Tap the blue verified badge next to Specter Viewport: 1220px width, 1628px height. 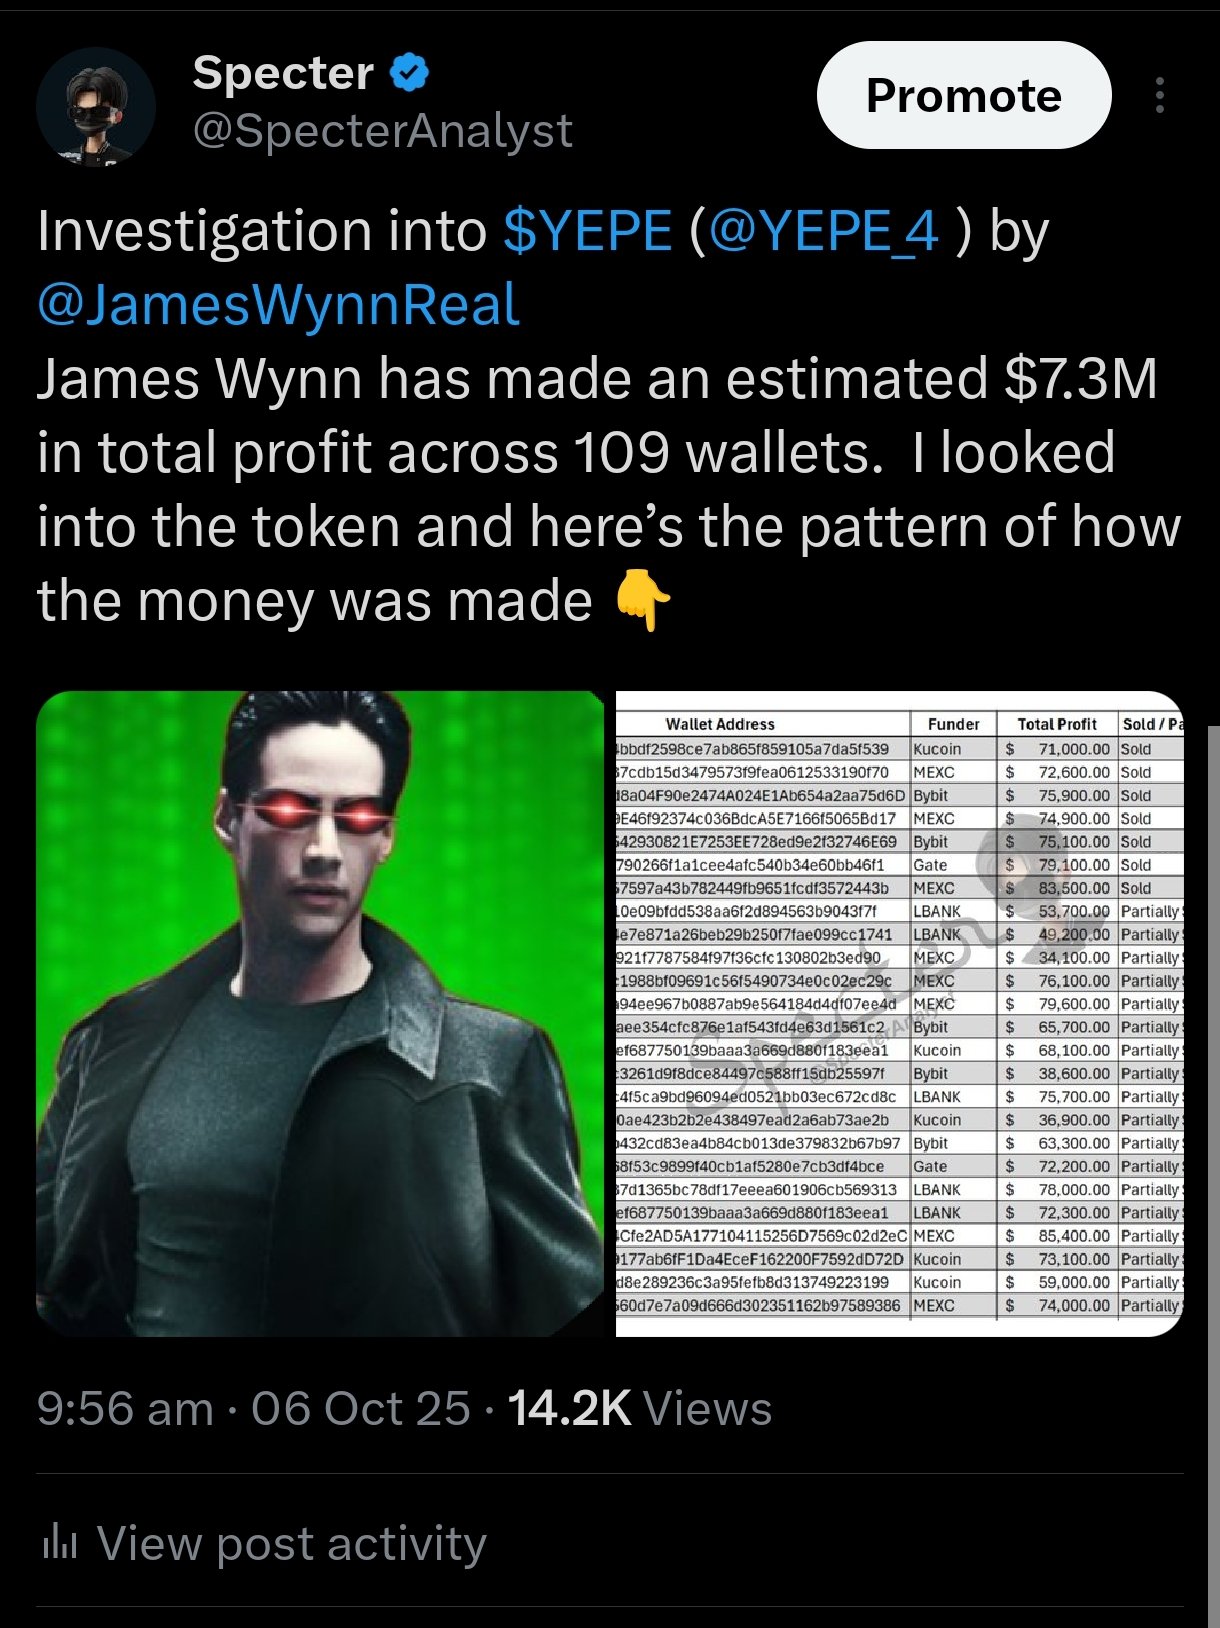pyautogui.click(x=408, y=73)
